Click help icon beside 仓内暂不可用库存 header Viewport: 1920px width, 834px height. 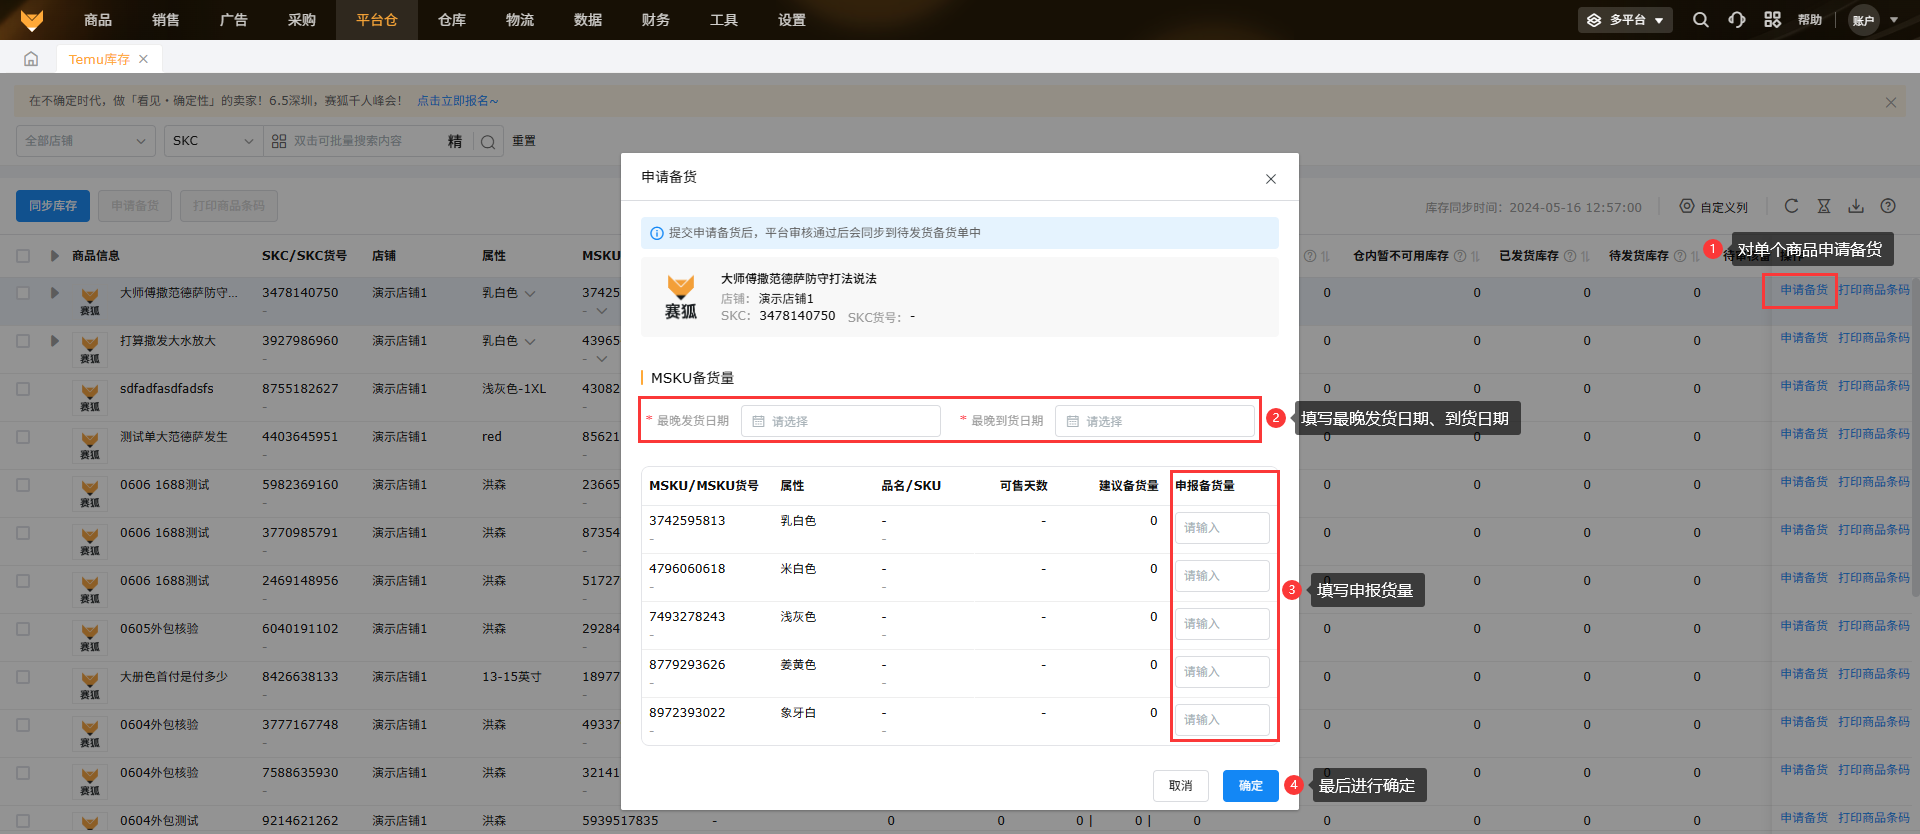pos(1460,256)
